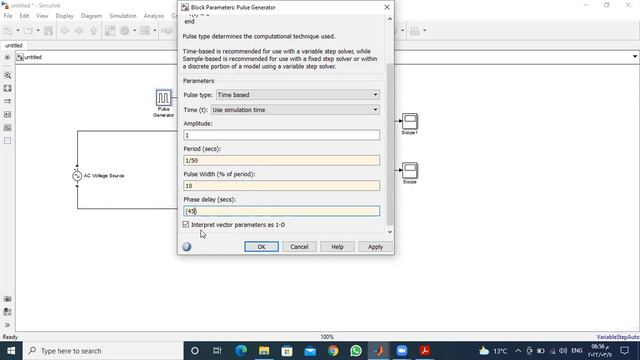
Task: Open the lower Scope block
Action: pyautogui.click(x=410, y=170)
